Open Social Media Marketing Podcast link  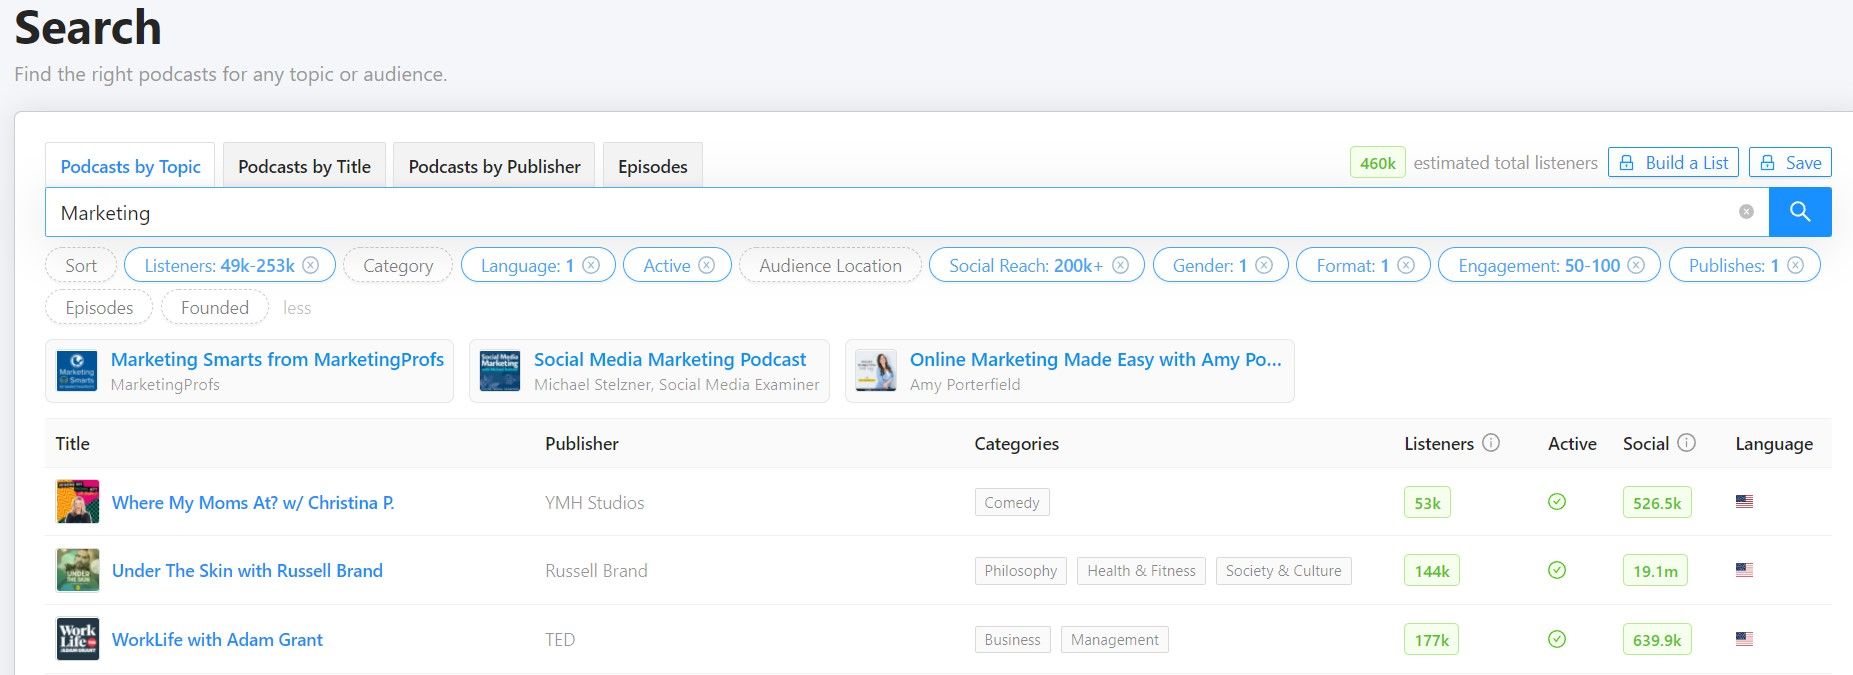(670, 359)
